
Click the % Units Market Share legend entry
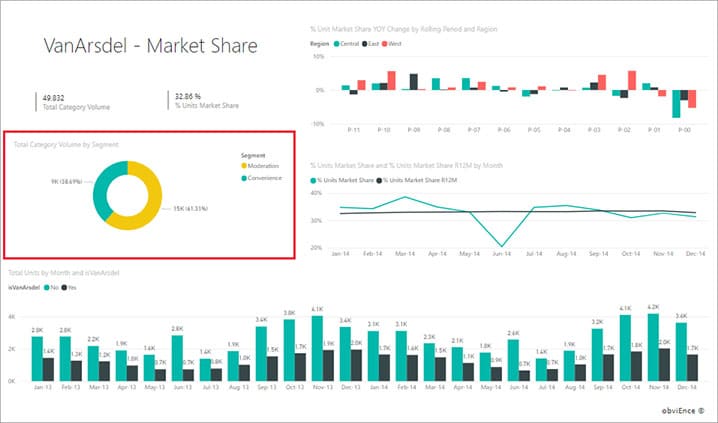[342, 180]
